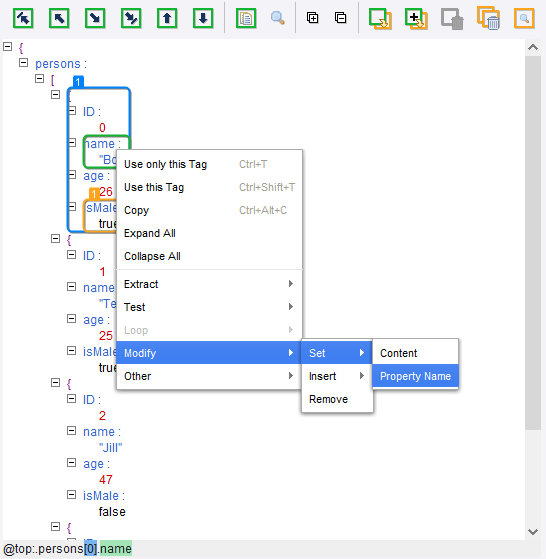
Task: Collapse the ID node with value 2
Action: pos(72,399)
